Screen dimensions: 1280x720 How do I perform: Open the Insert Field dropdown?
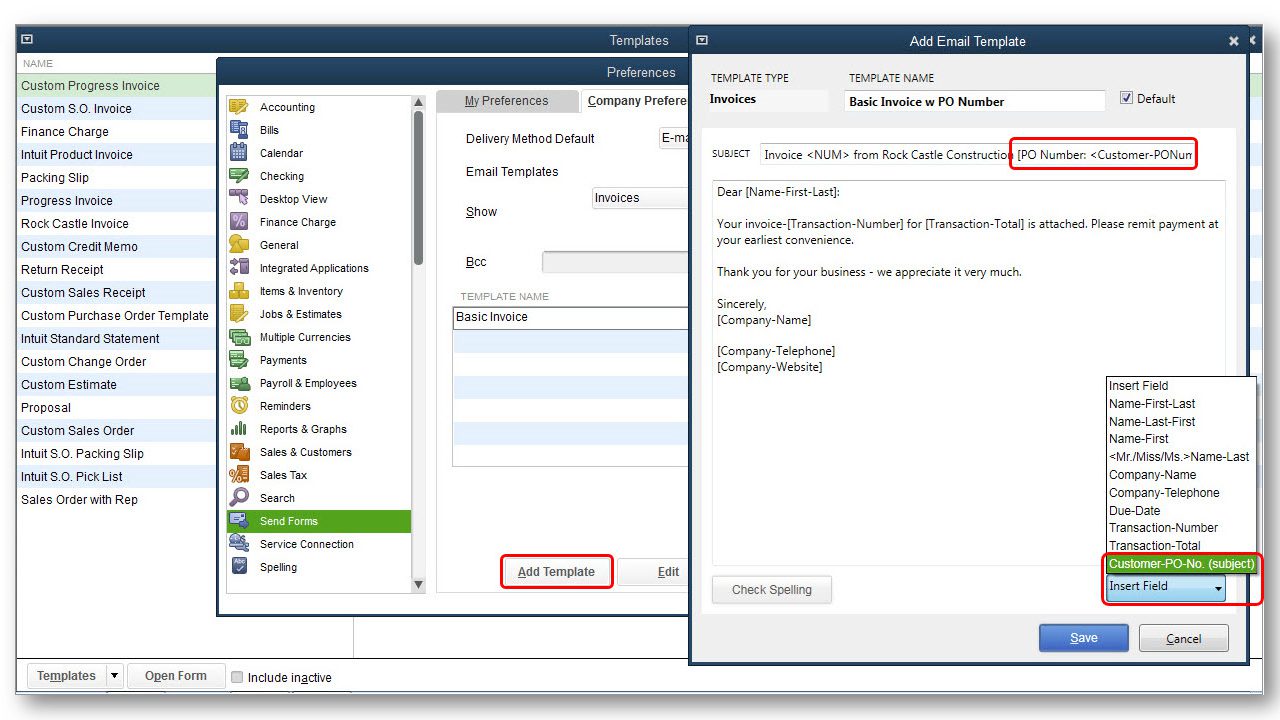point(1165,588)
